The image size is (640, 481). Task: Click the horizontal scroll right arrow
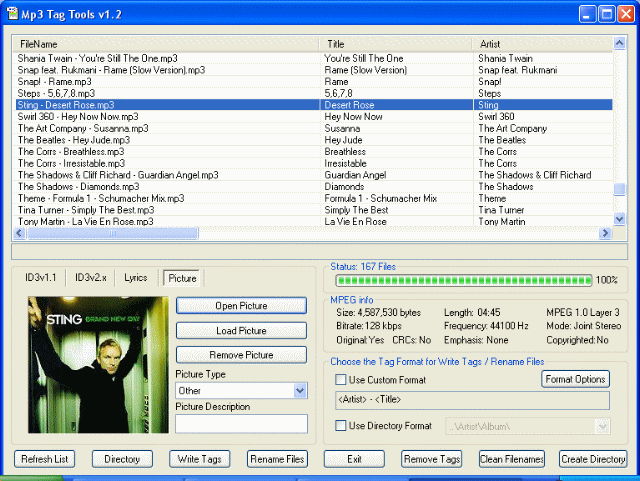pos(605,233)
